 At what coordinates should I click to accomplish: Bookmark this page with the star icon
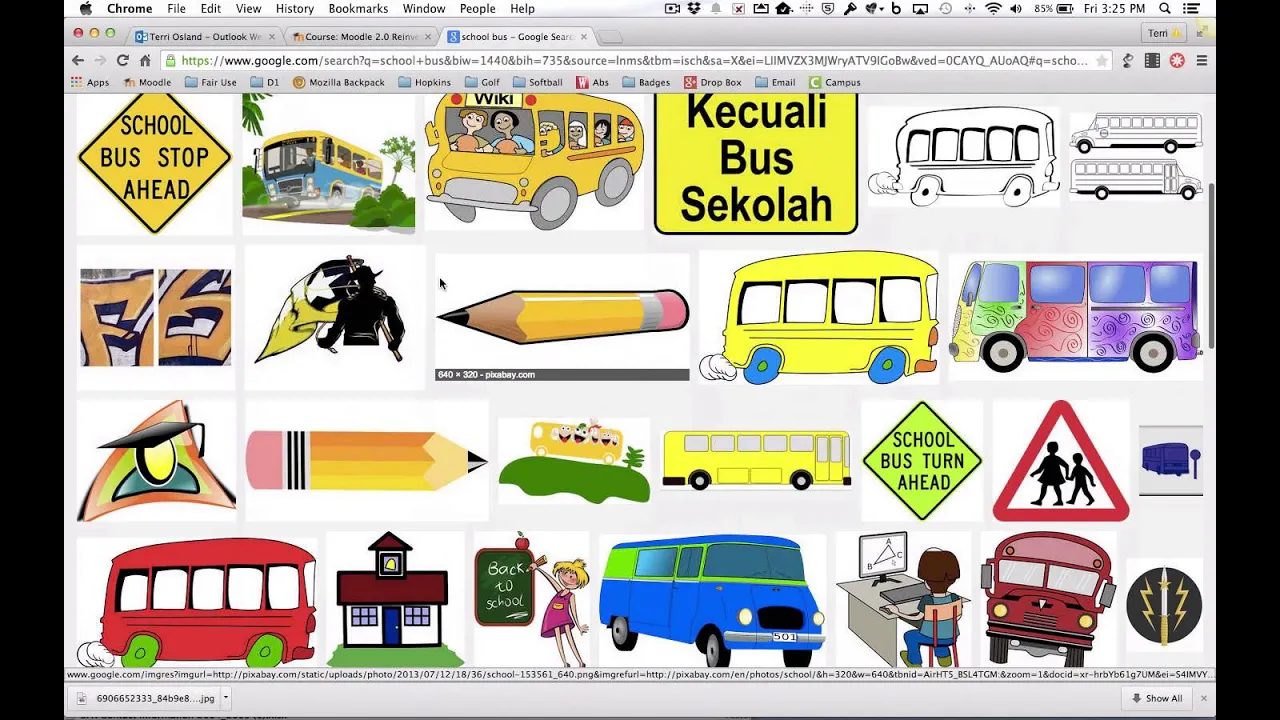1101,60
